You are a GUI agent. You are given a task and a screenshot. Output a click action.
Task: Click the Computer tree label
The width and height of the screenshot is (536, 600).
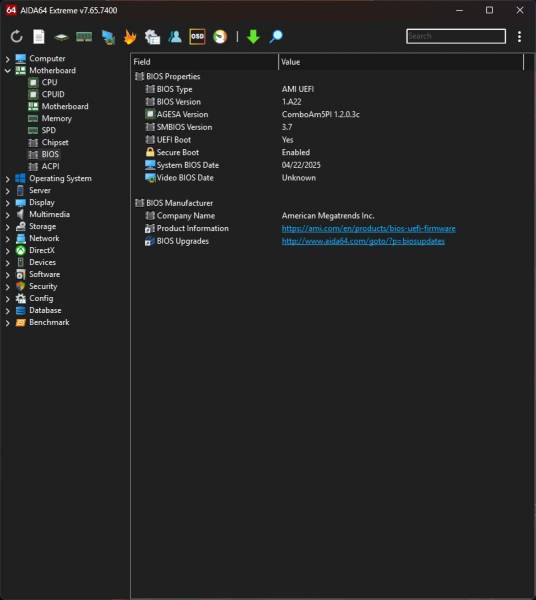47,59
